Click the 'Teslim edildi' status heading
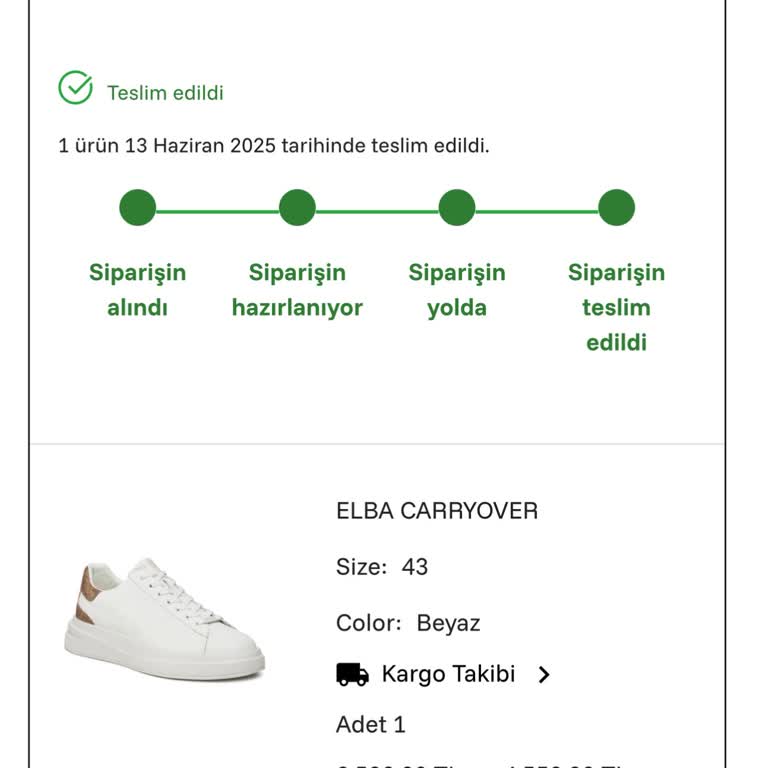The height and width of the screenshot is (768, 768). 165,93
